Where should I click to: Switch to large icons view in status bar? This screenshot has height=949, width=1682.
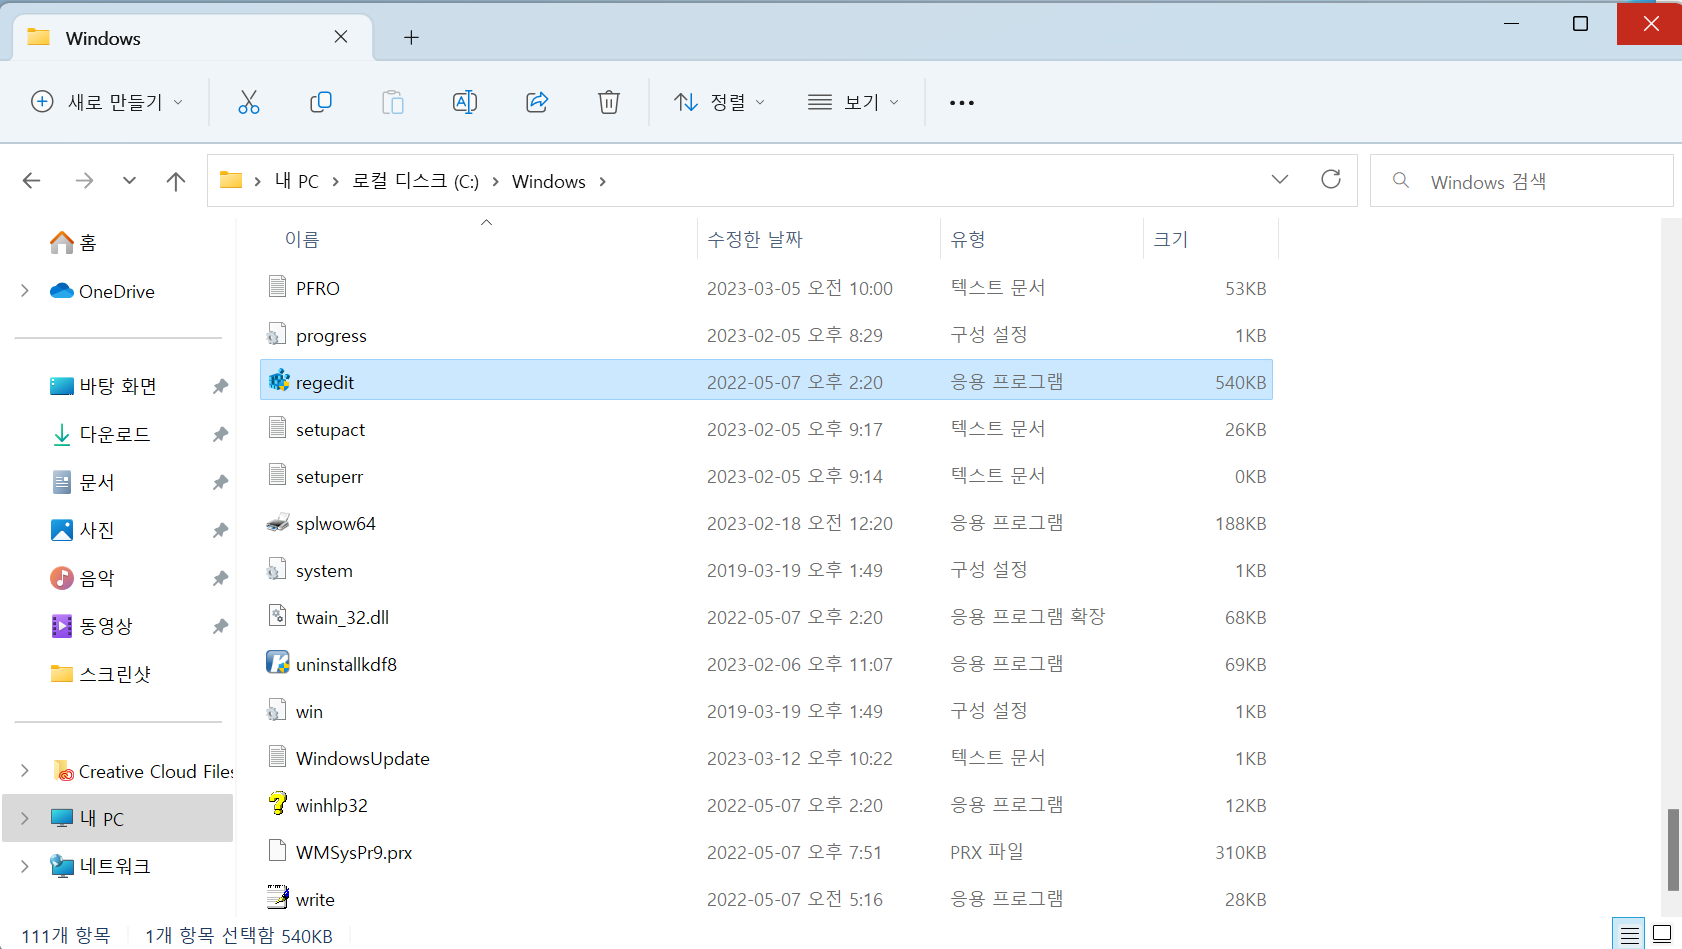(1662, 935)
